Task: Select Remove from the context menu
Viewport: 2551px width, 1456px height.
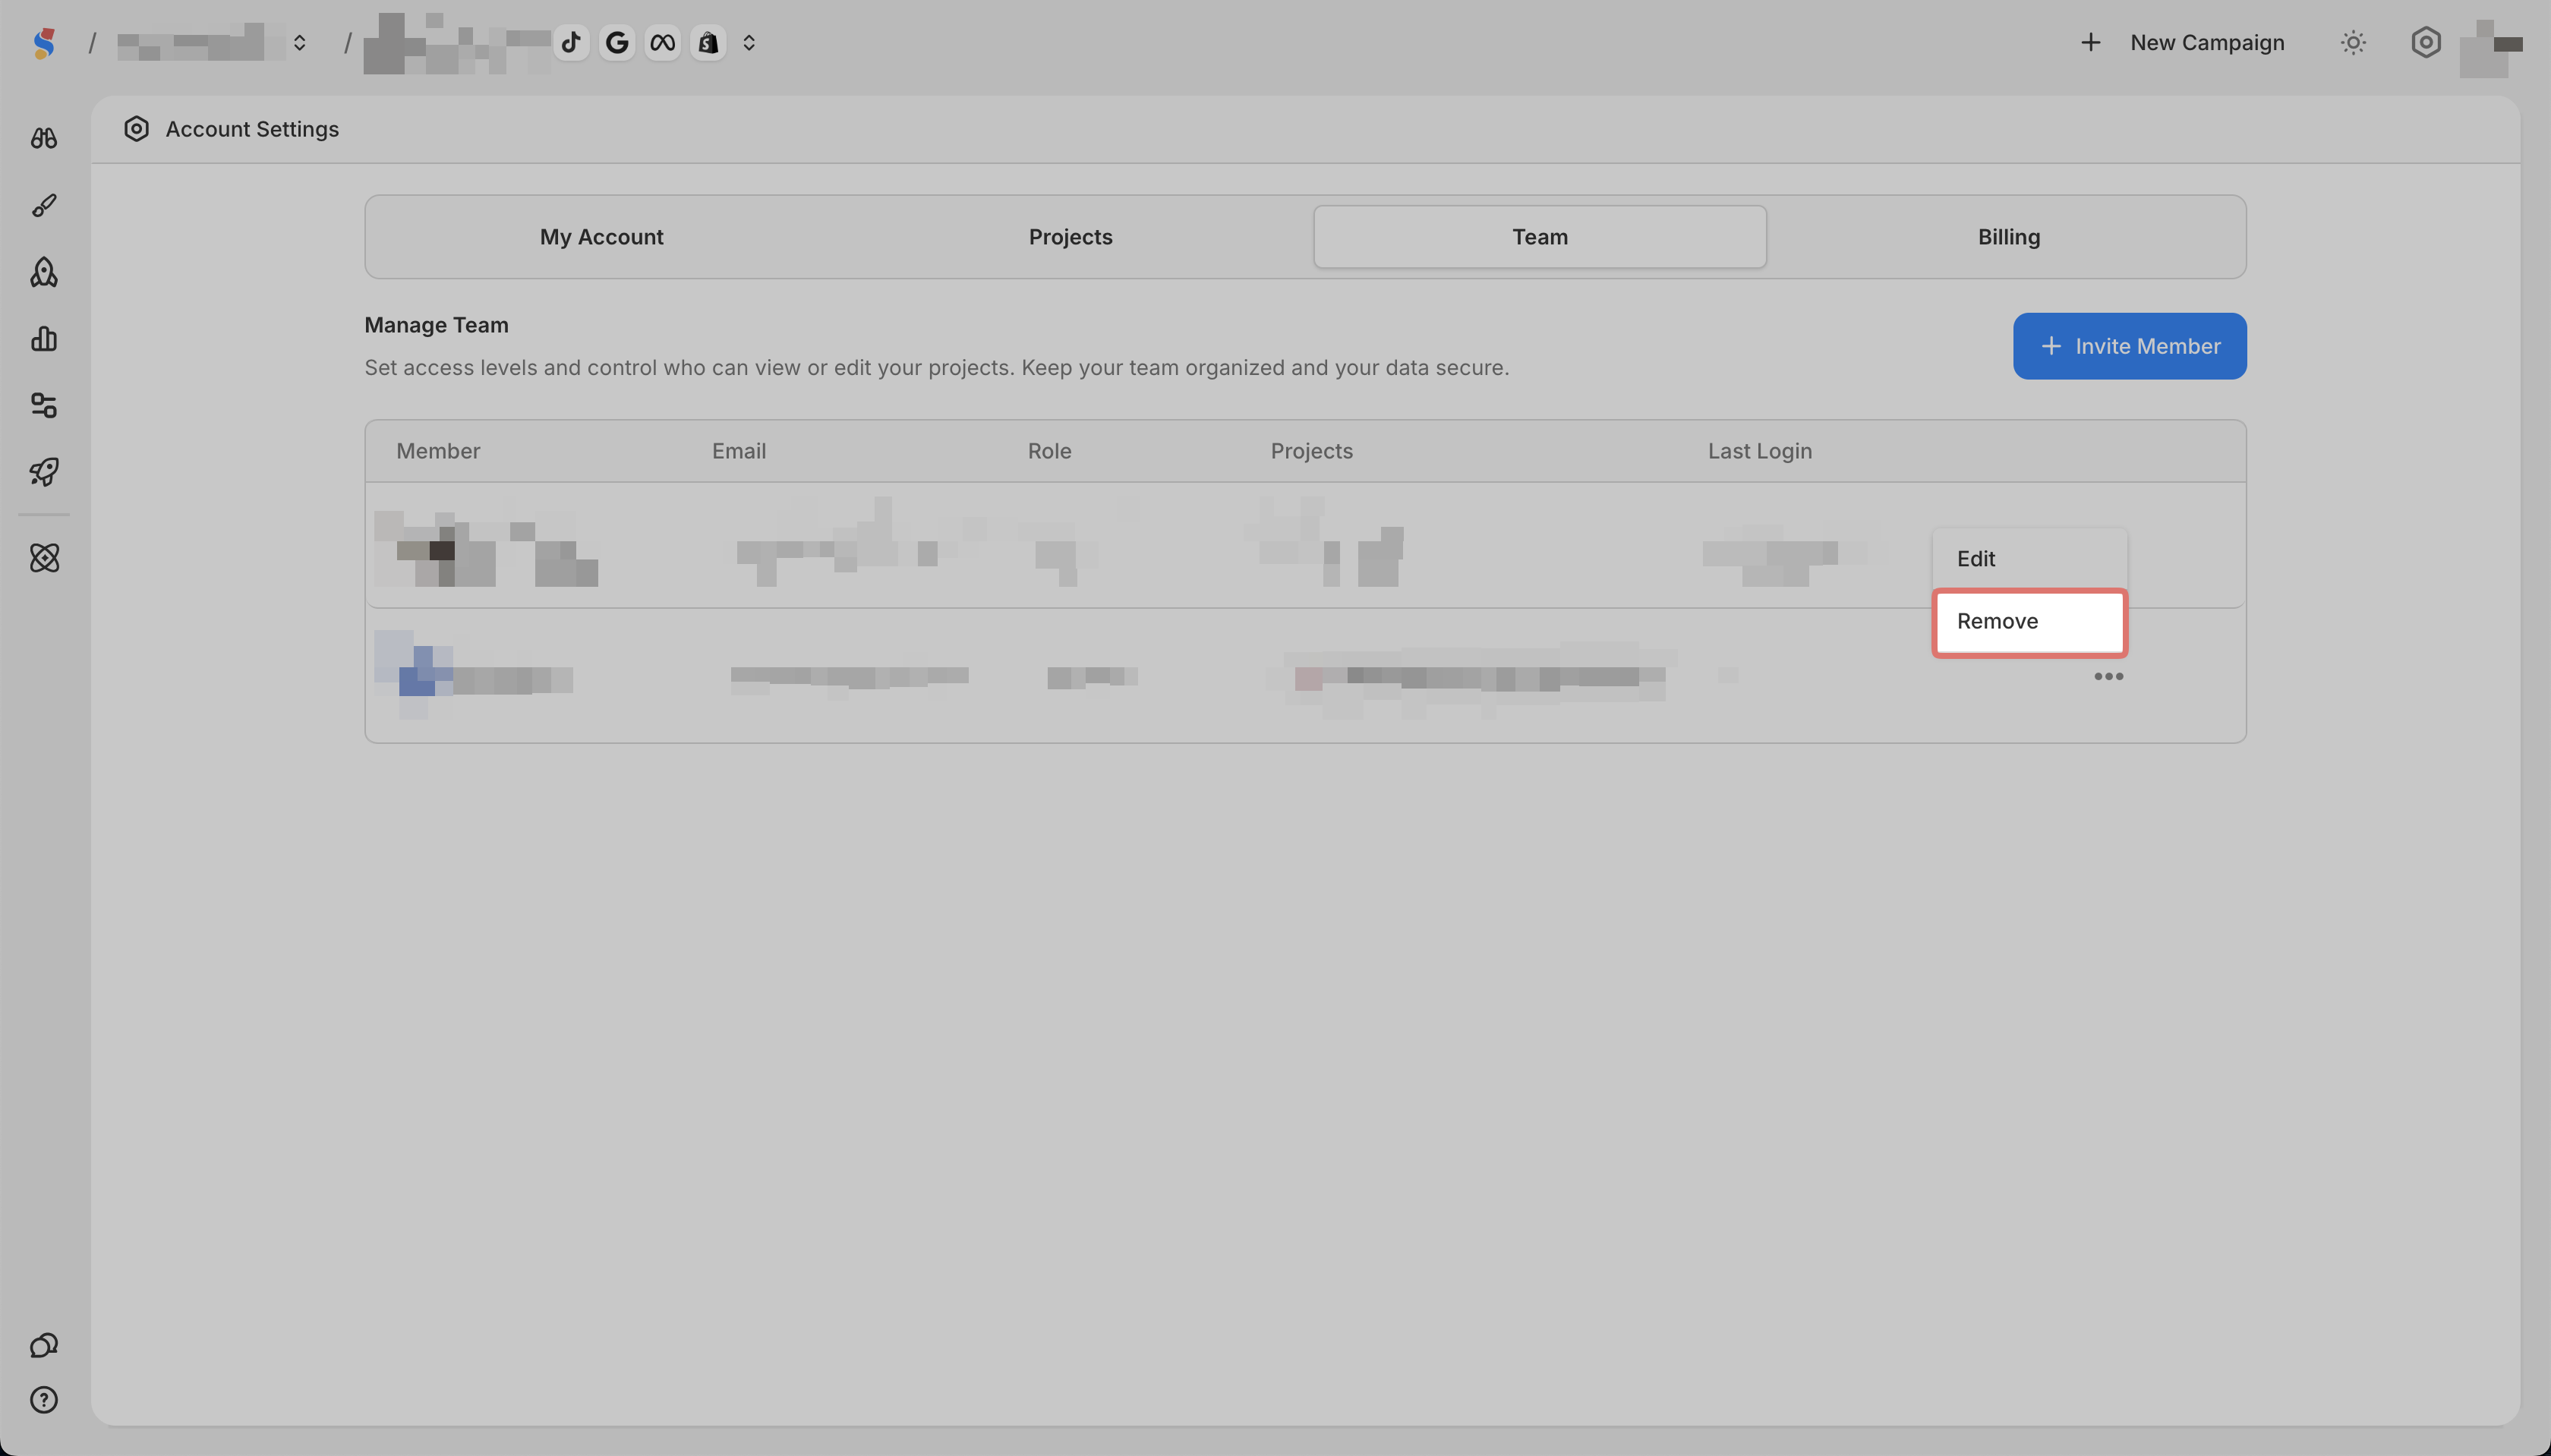Action: click(x=2028, y=622)
